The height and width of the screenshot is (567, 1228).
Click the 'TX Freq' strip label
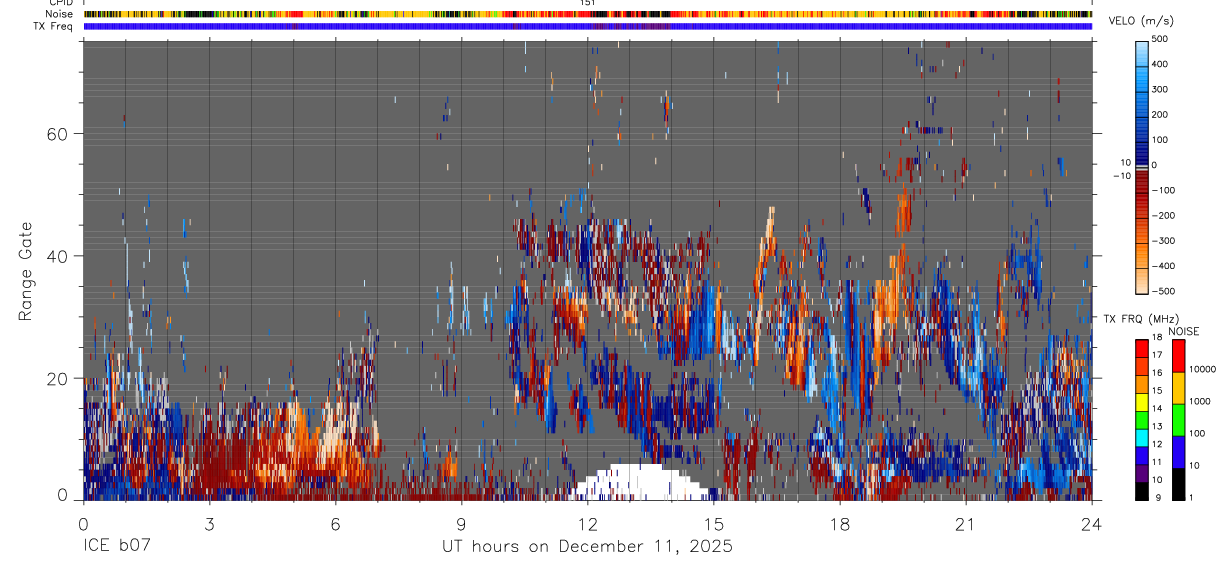(x=53, y=26)
